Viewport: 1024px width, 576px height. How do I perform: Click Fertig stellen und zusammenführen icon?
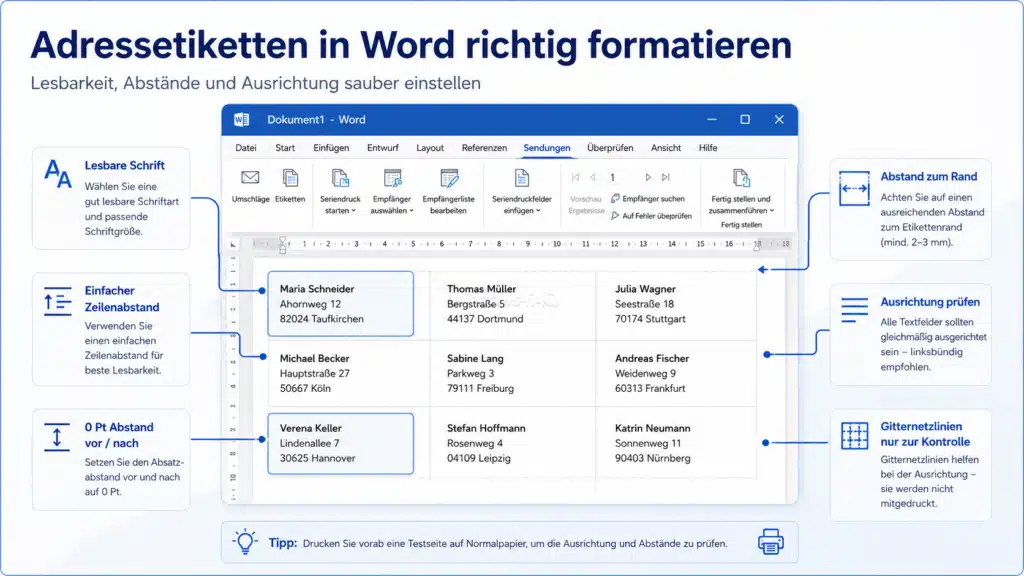(x=741, y=178)
